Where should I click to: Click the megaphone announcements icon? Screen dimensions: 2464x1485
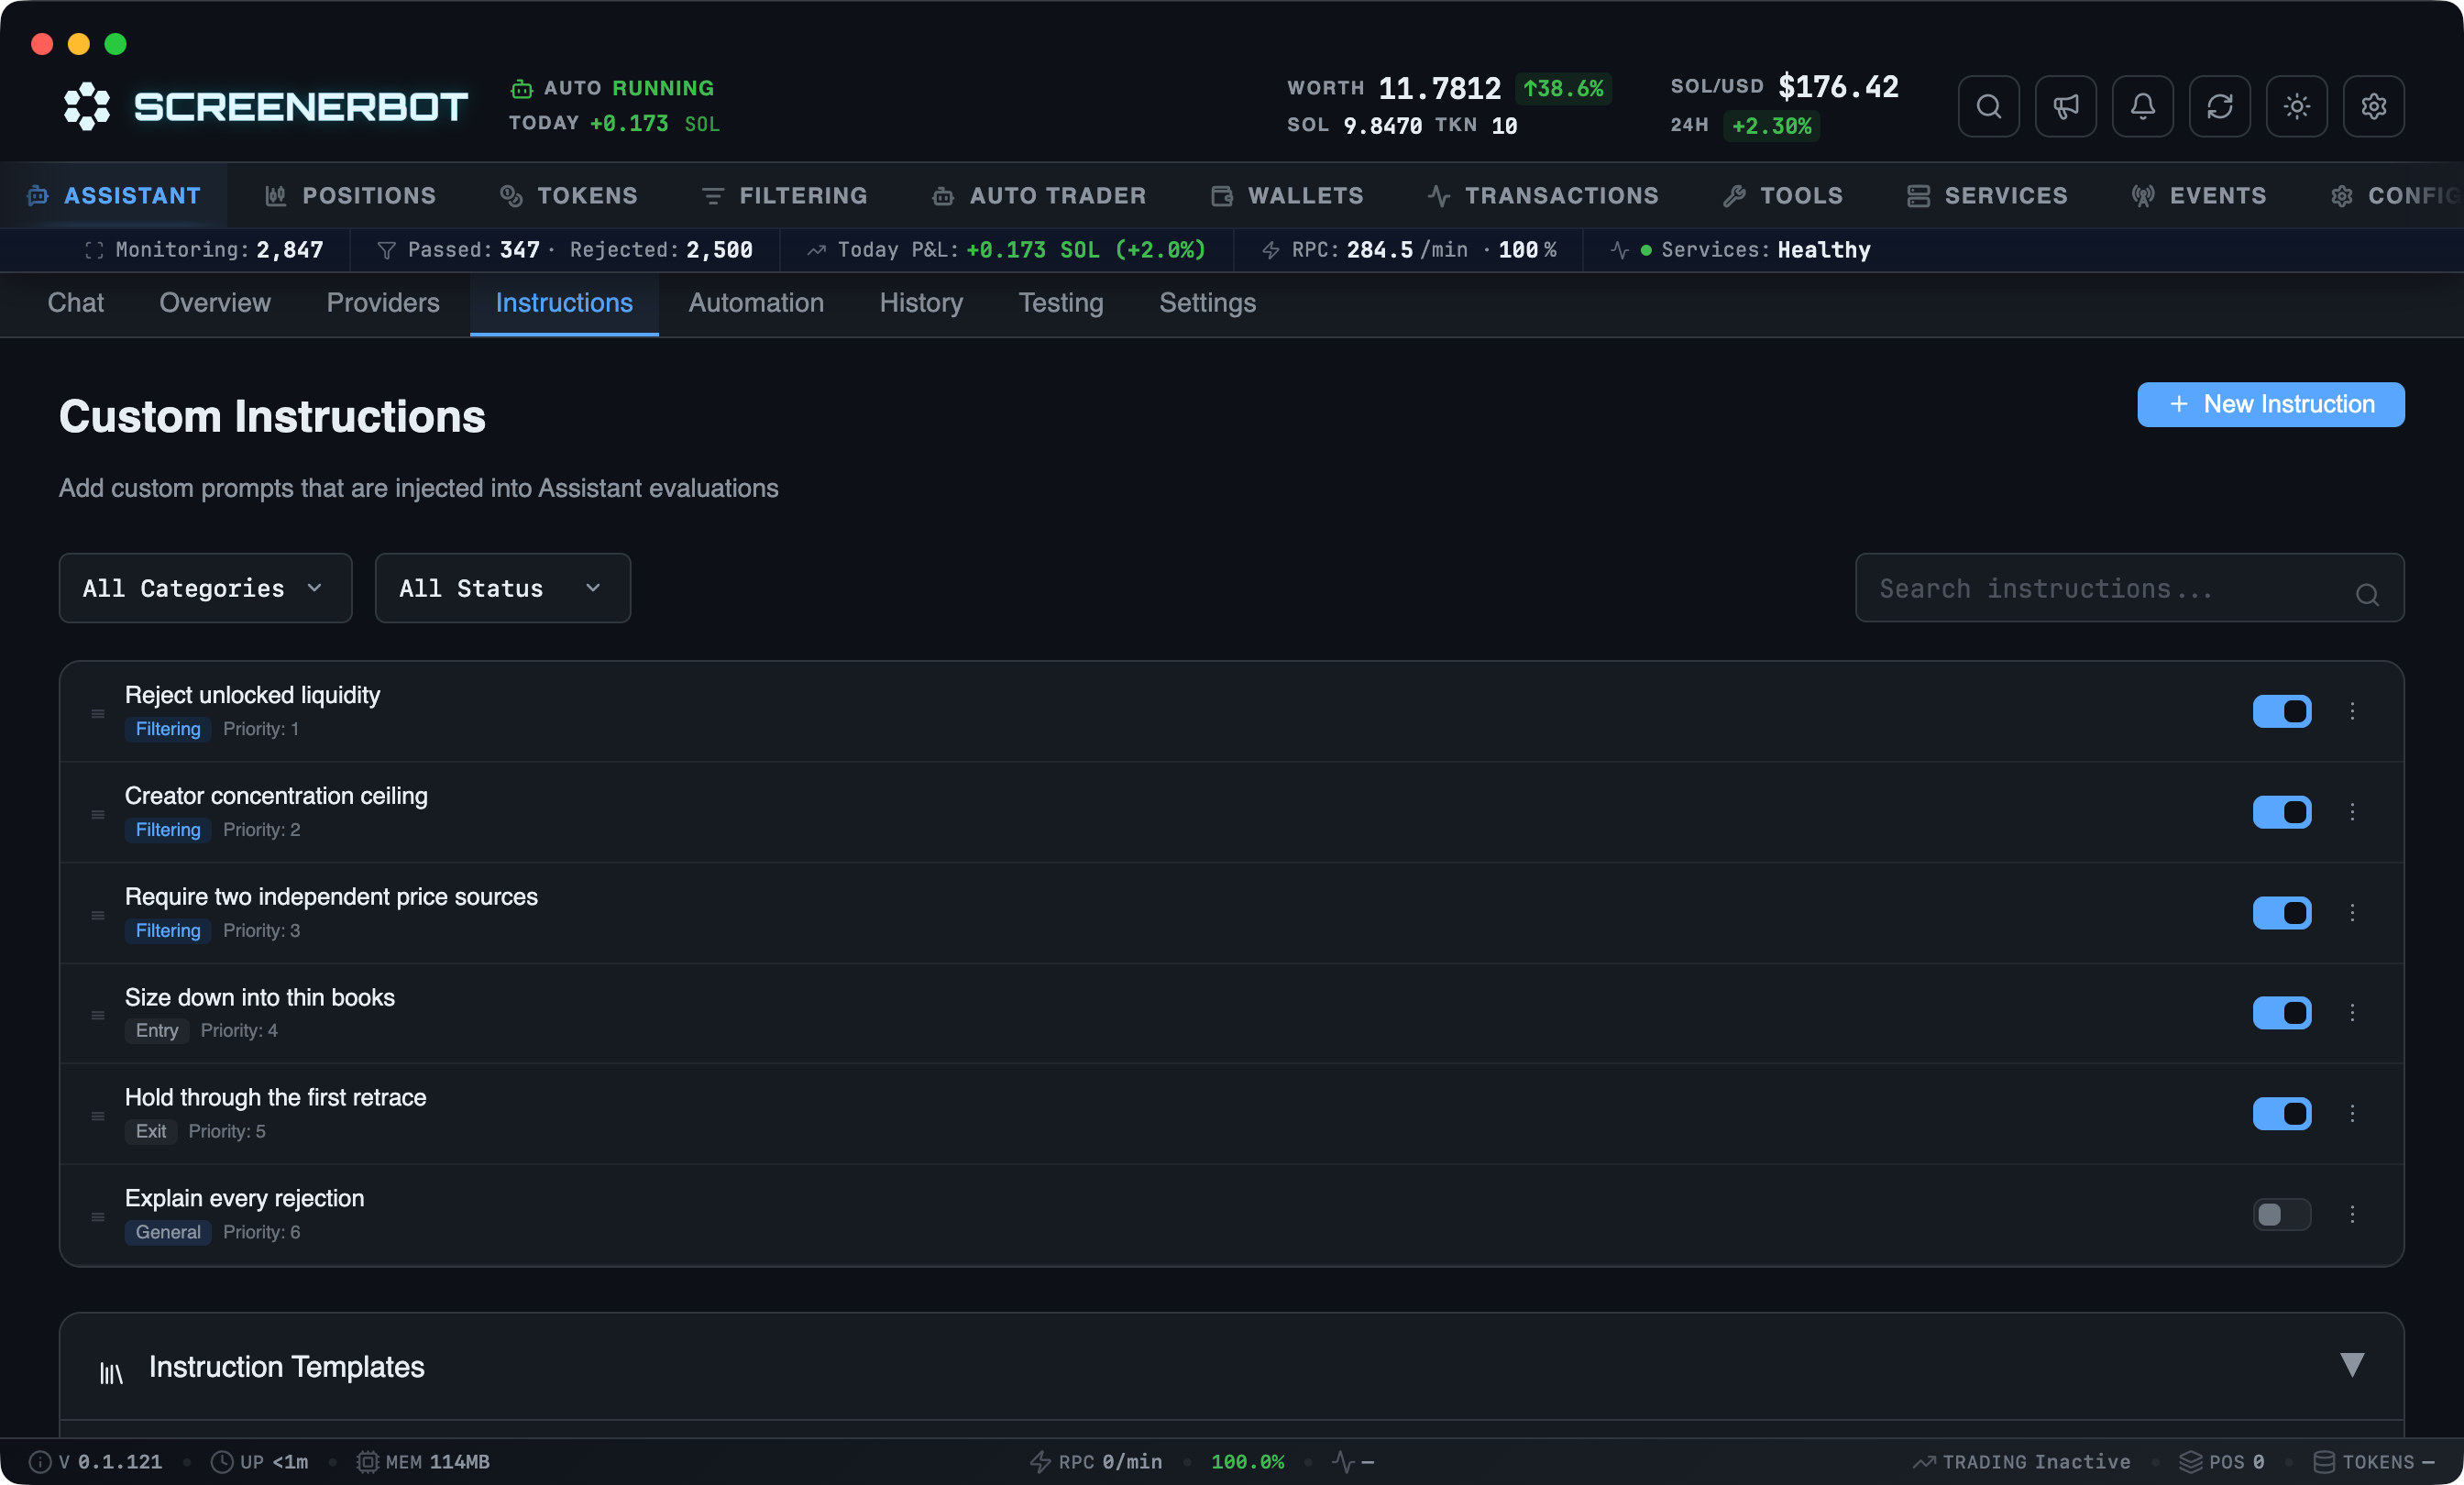click(2065, 106)
